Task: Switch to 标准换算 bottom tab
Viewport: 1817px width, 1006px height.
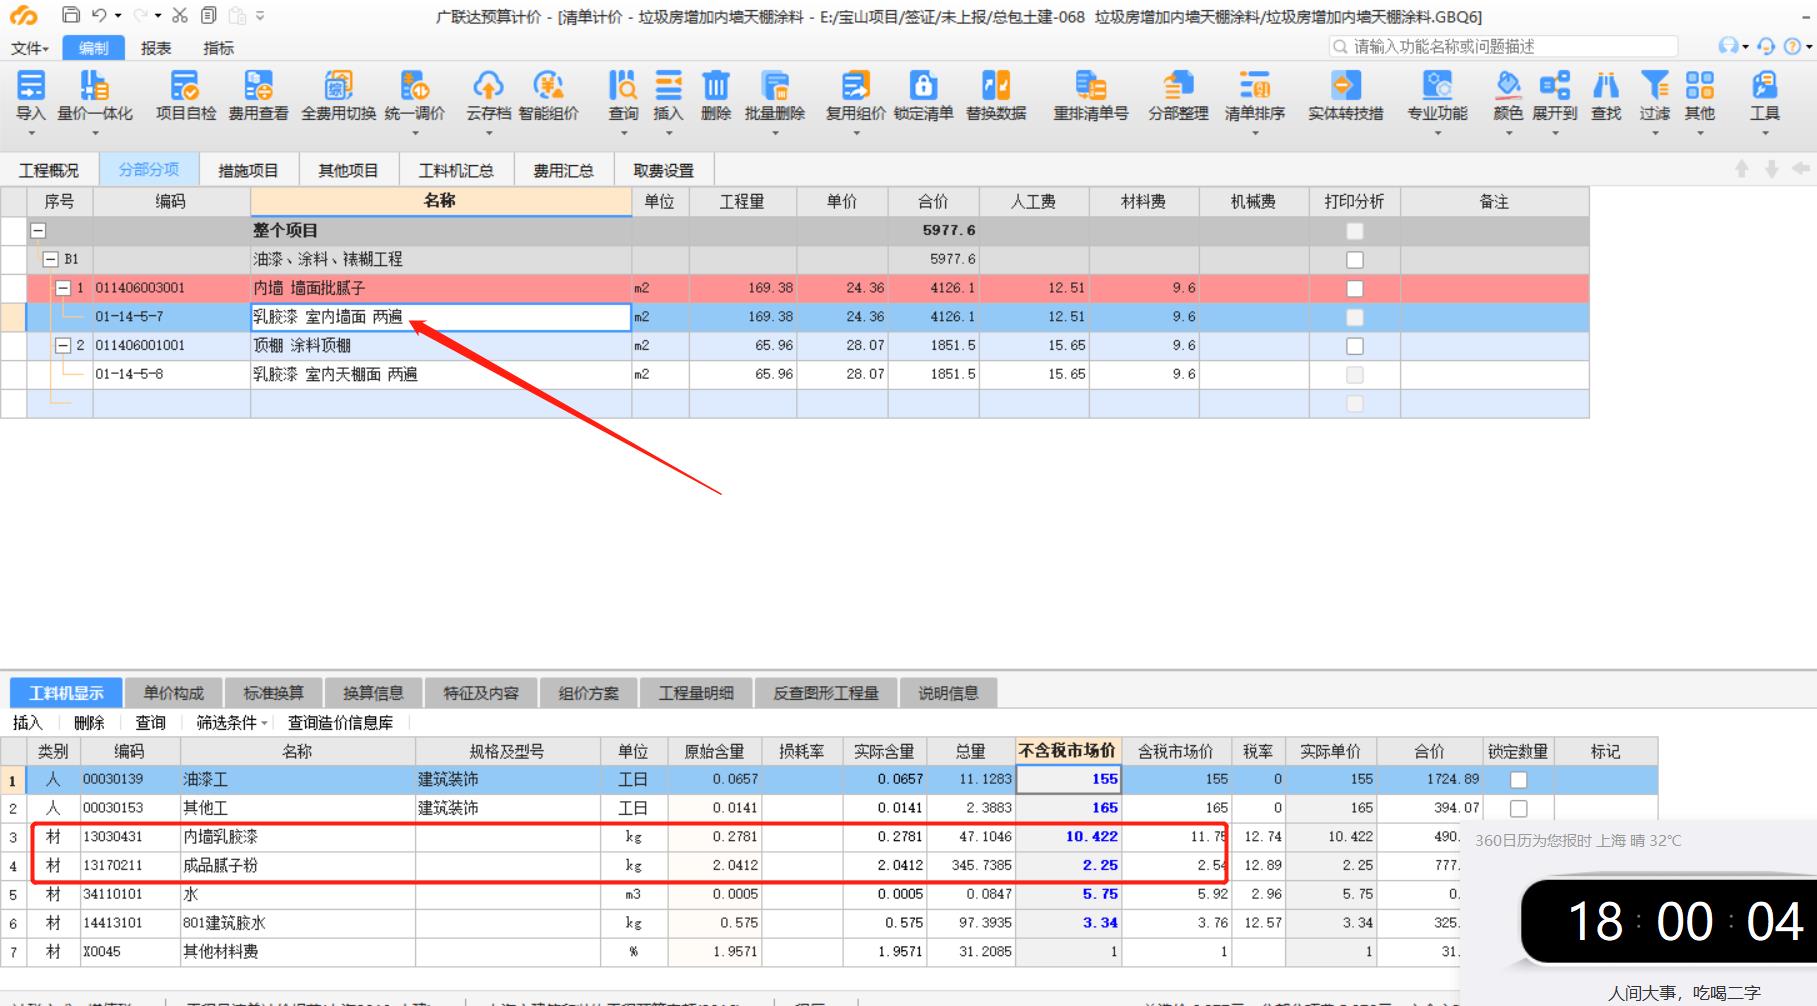Action: coord(273,693)
